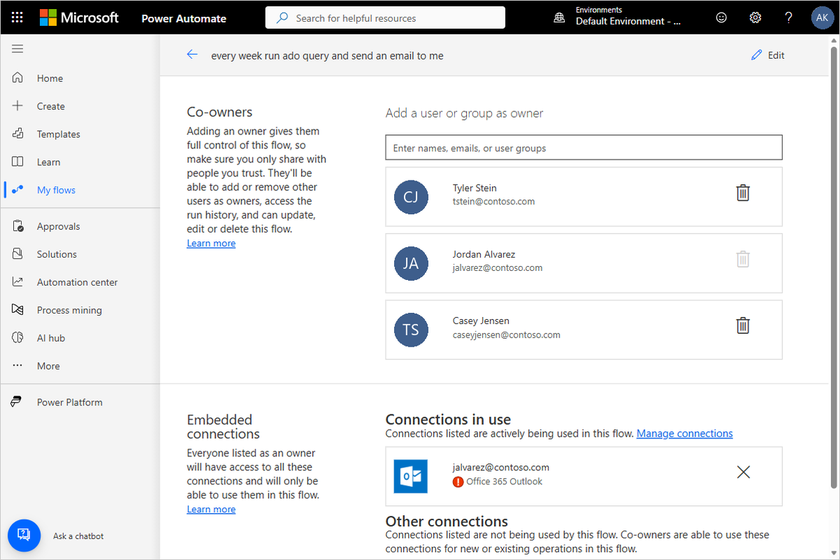The height and width of the screenshot is (560, 840).
Task: Click the Casey Jensen name
Action: click(481, 320)
